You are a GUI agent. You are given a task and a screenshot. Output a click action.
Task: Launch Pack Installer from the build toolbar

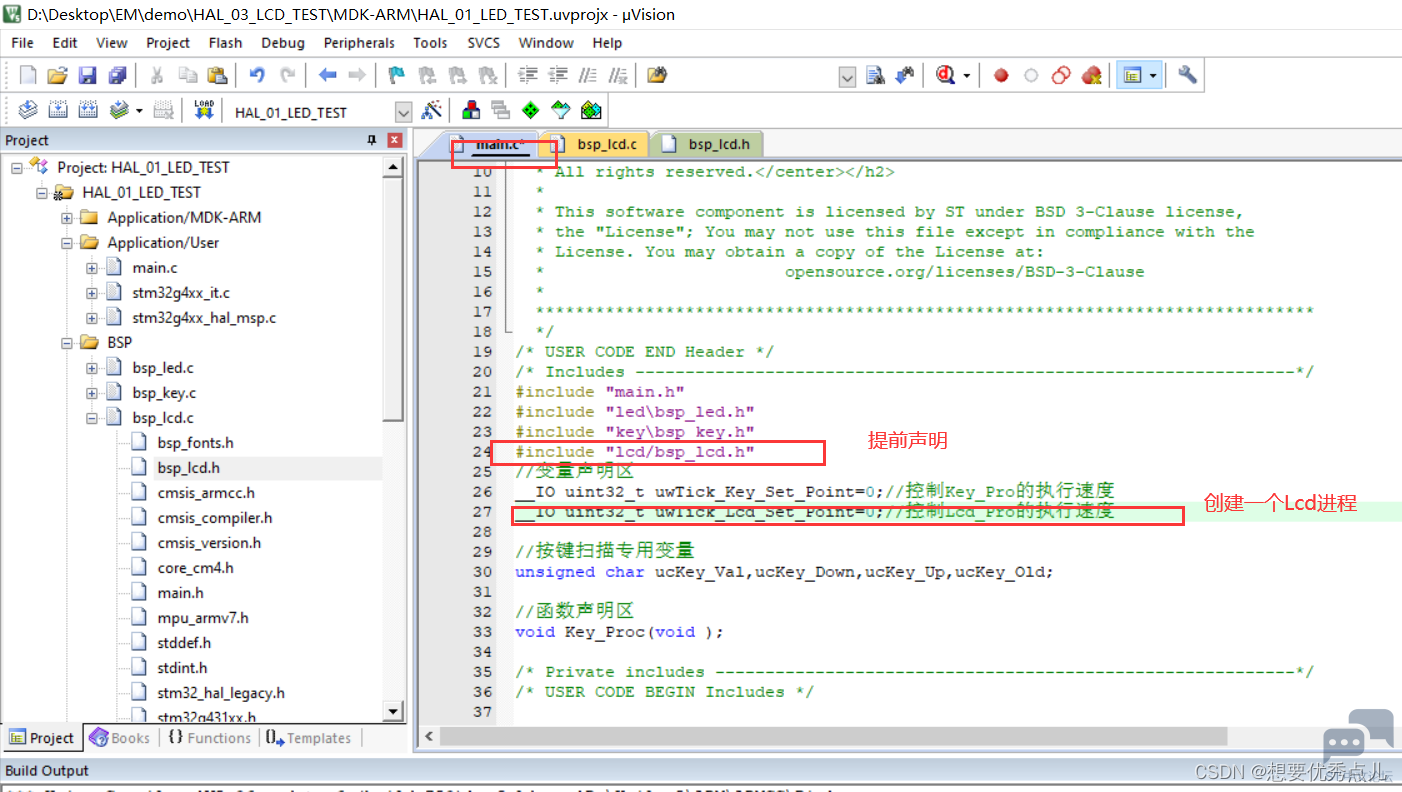(x=591, y=110)
